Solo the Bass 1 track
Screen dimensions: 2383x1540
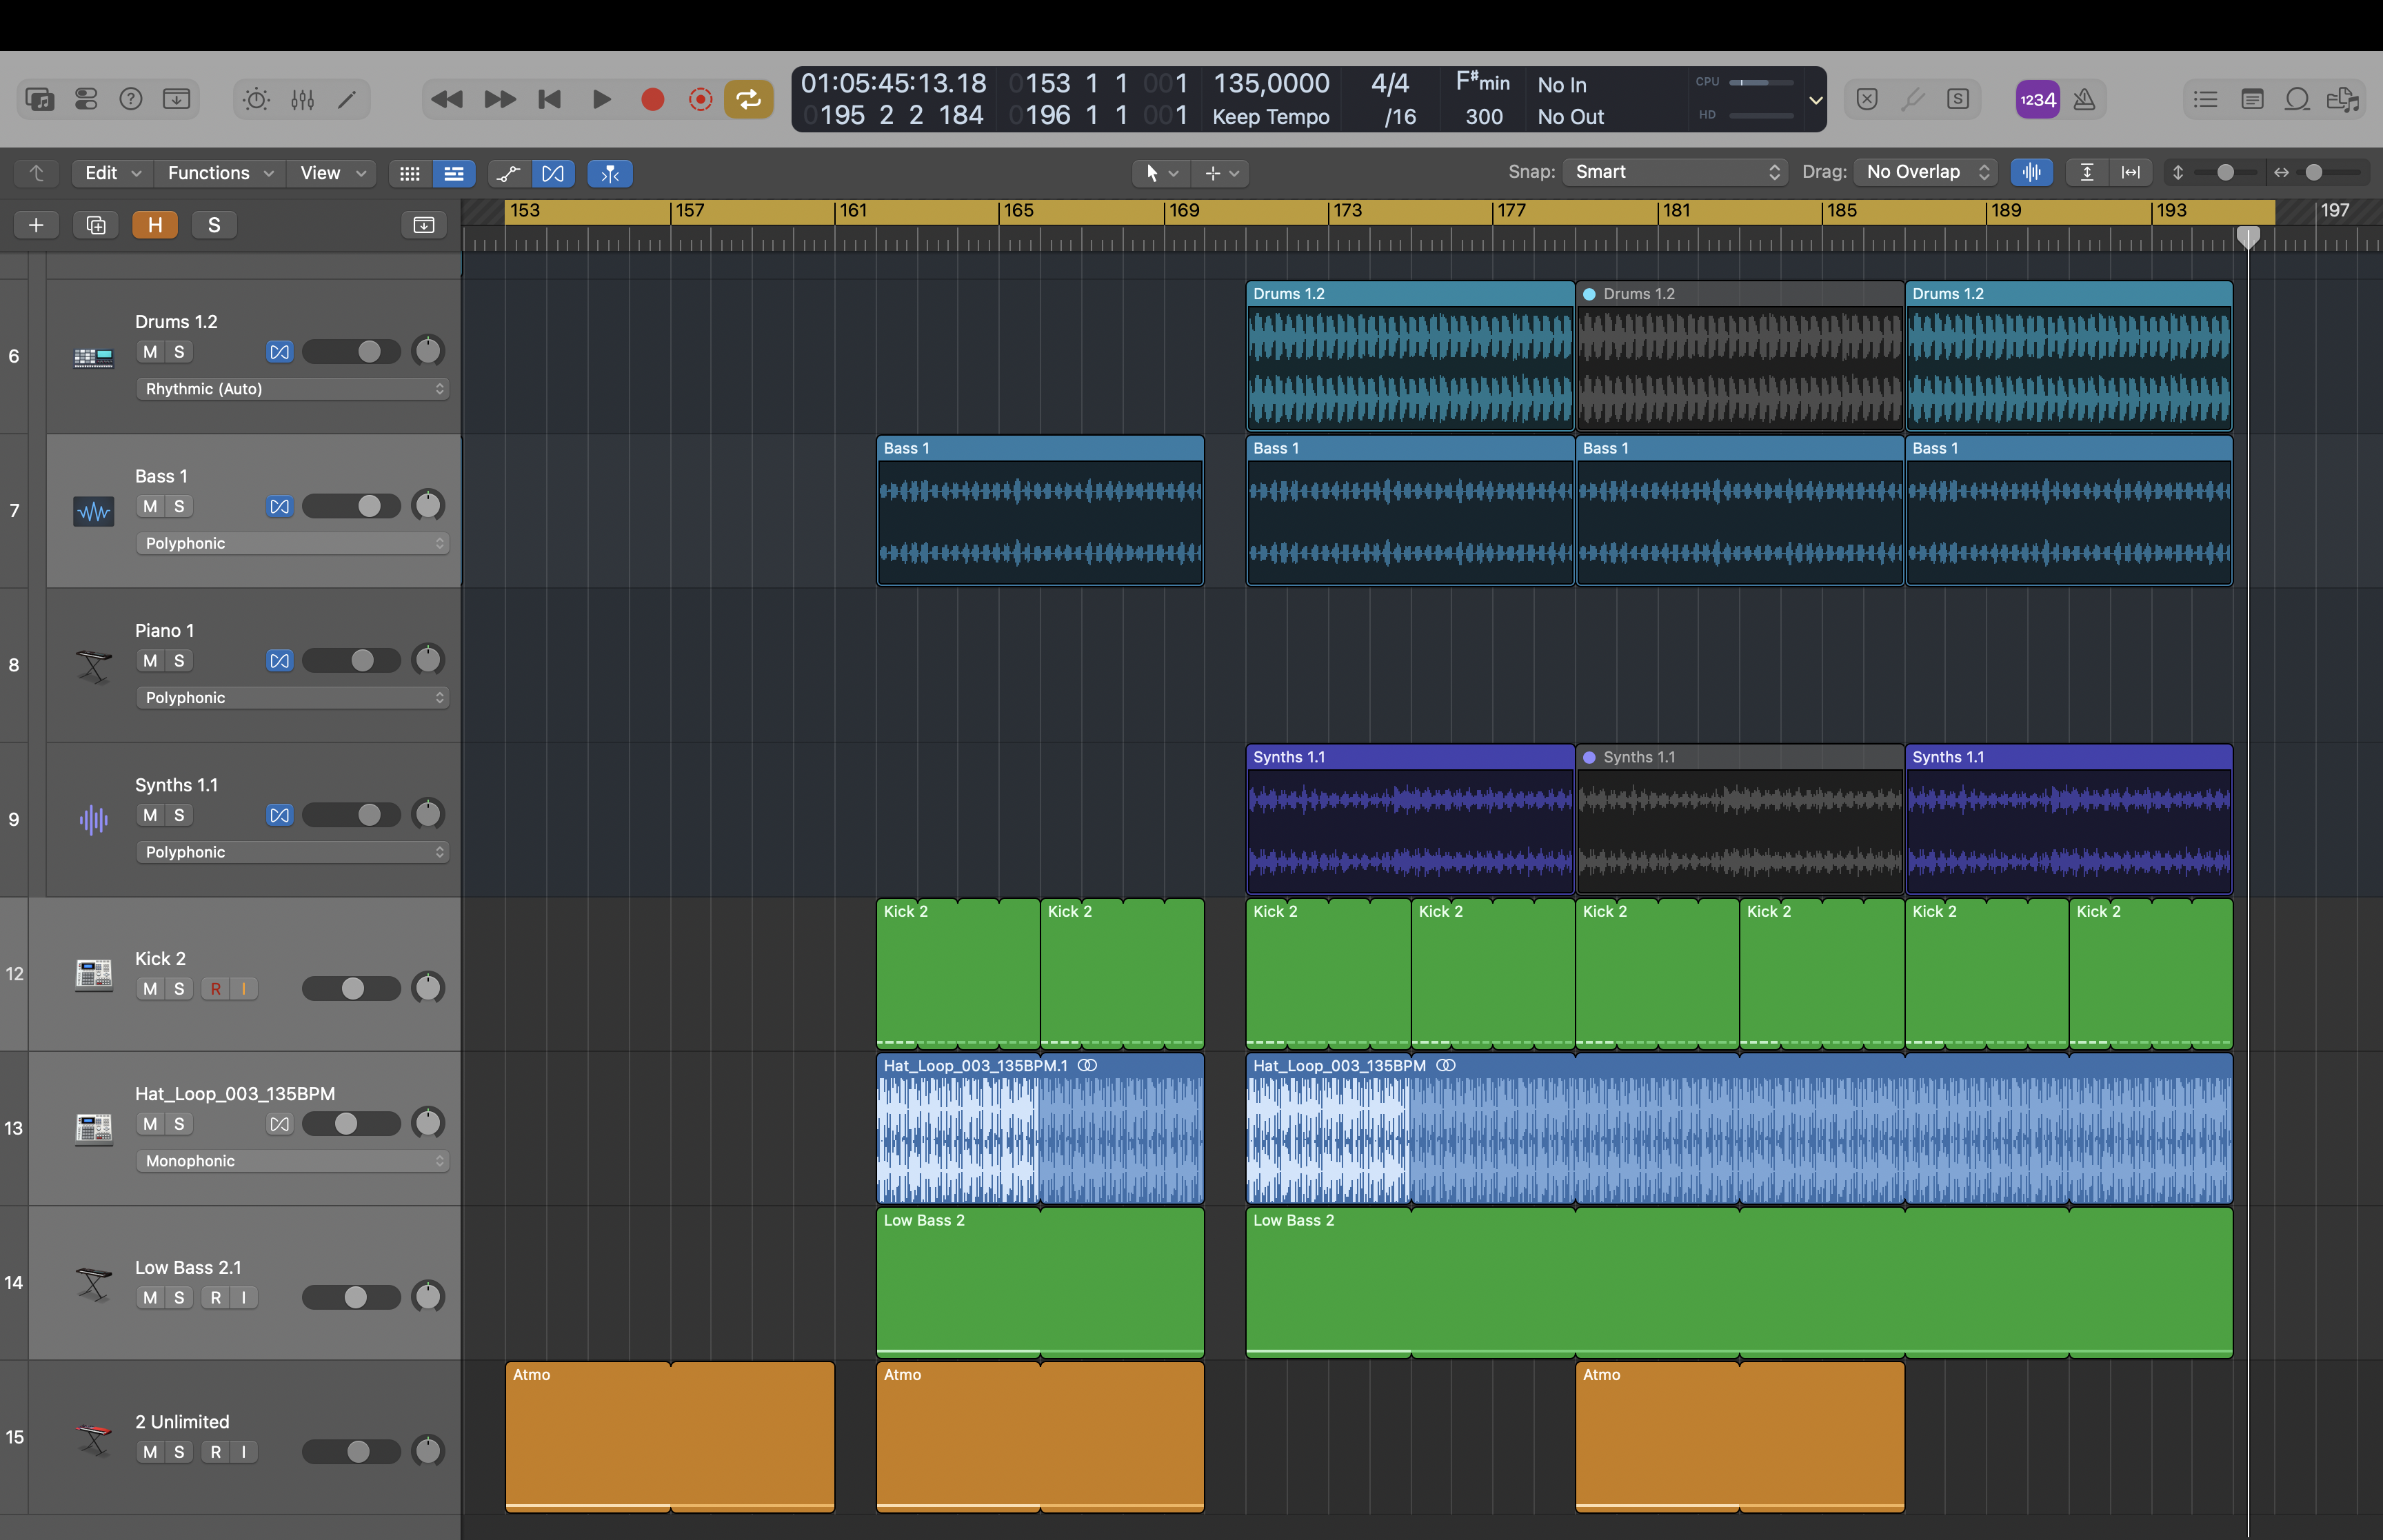179,506
